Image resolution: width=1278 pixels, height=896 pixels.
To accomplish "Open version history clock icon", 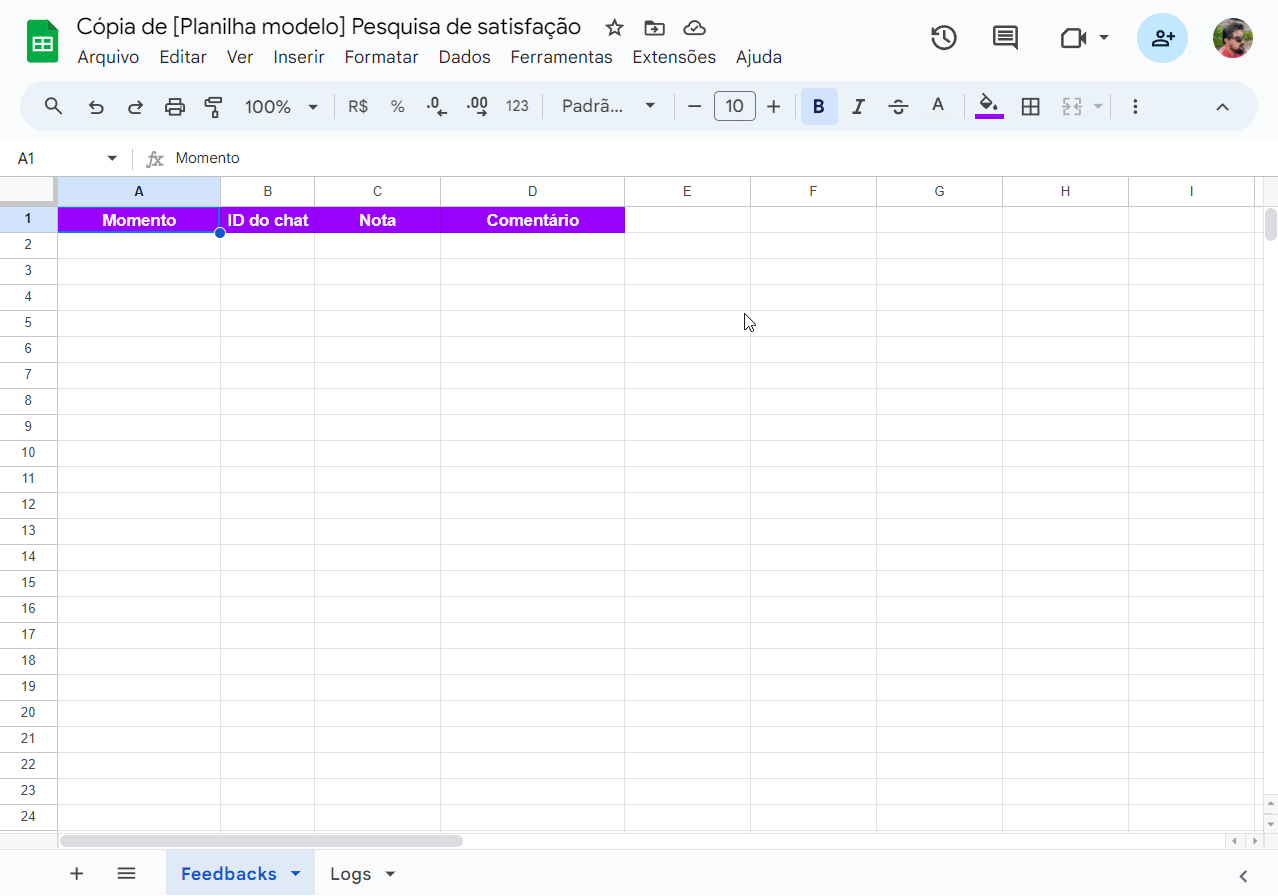I will 944,38.
